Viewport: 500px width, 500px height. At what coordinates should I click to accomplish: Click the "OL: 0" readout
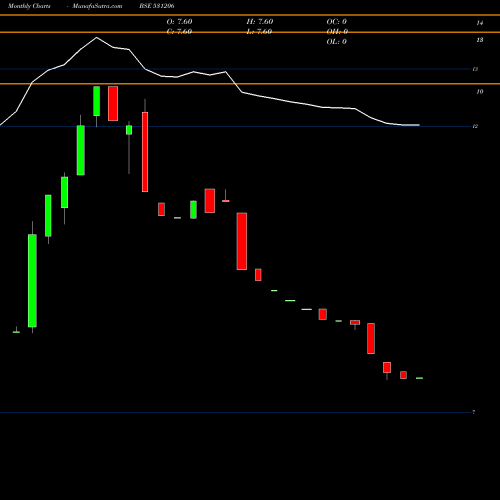336,42
